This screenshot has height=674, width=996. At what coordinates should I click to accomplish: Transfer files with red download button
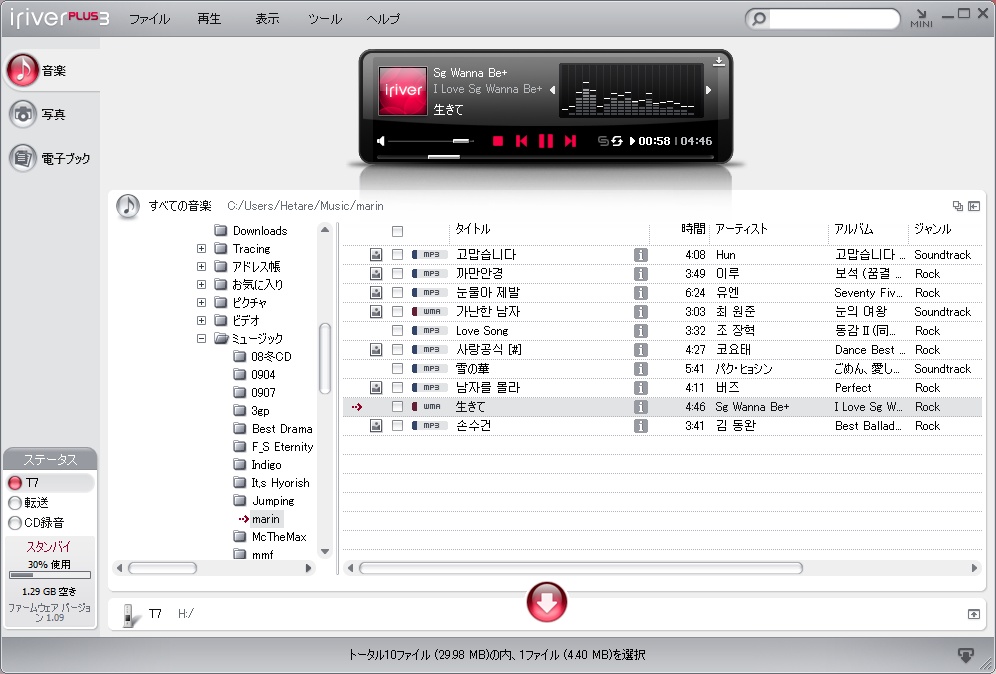click(547, 602)
